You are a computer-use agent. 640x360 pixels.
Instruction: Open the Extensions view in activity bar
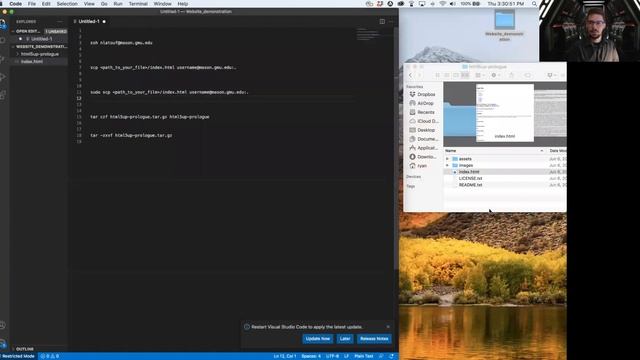pos(2,95)
